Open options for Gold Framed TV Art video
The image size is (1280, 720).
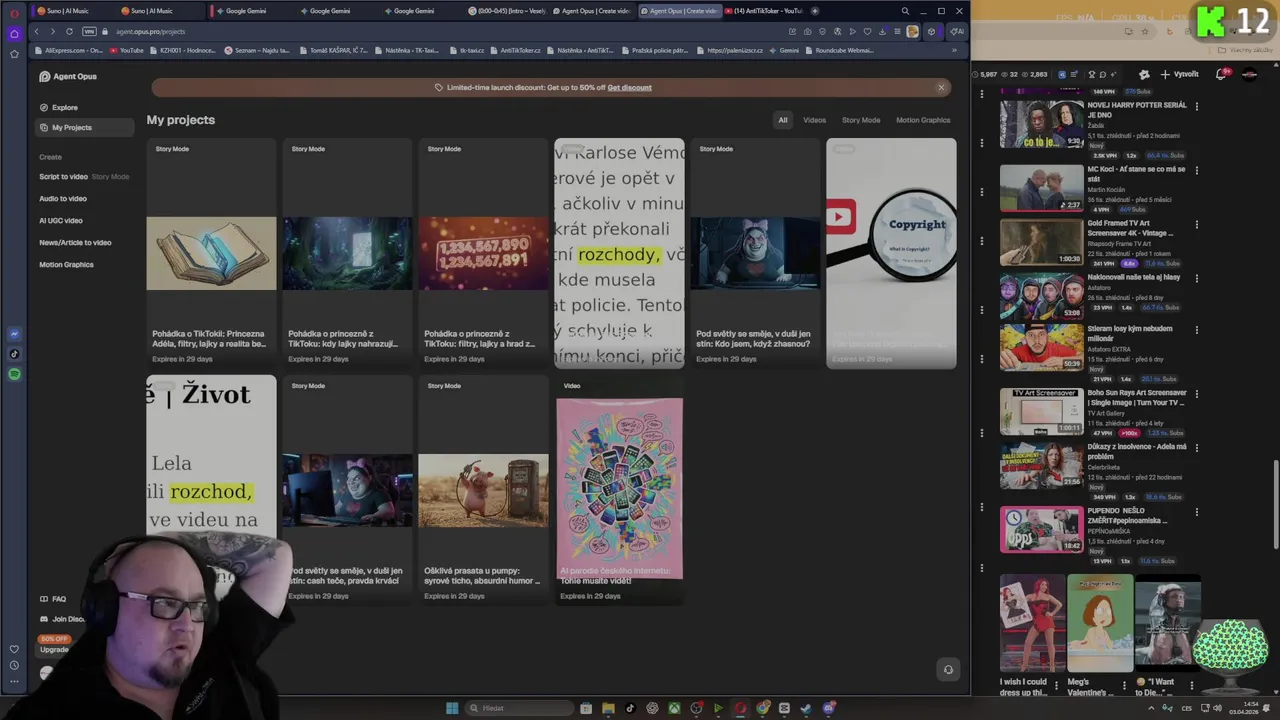point(1196,224)
